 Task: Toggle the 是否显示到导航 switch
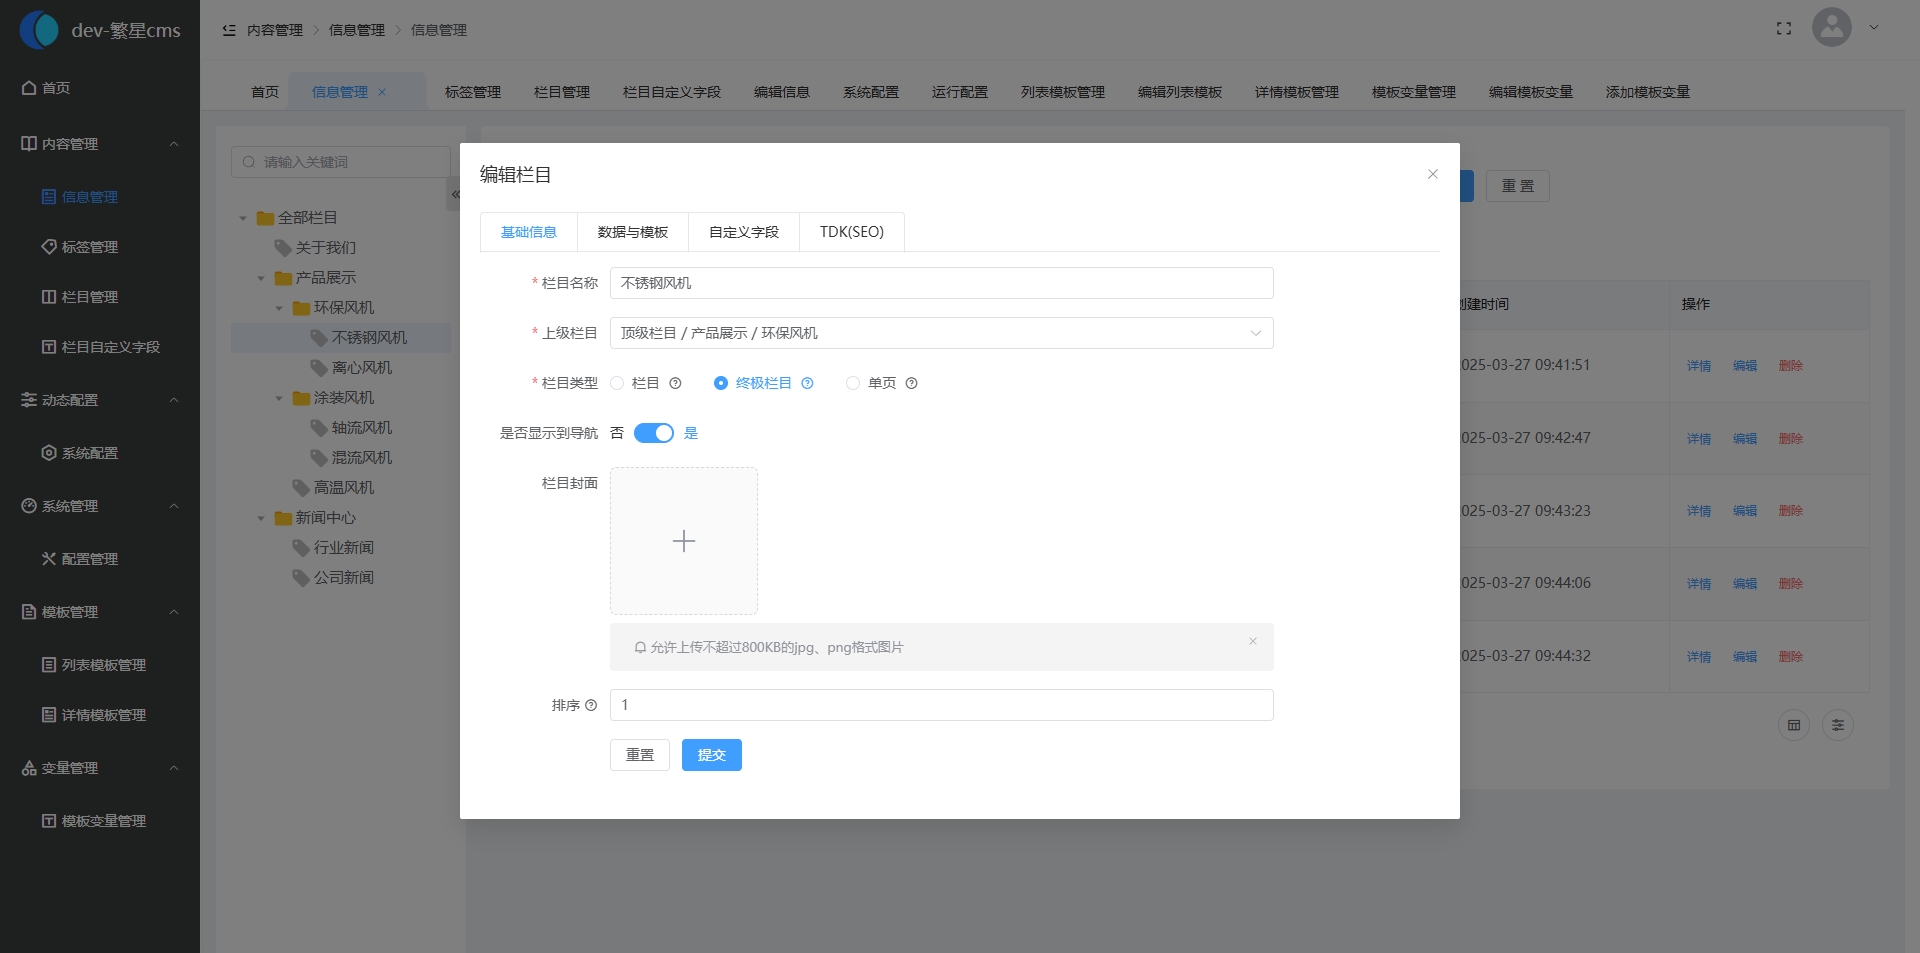pos(654,433)
